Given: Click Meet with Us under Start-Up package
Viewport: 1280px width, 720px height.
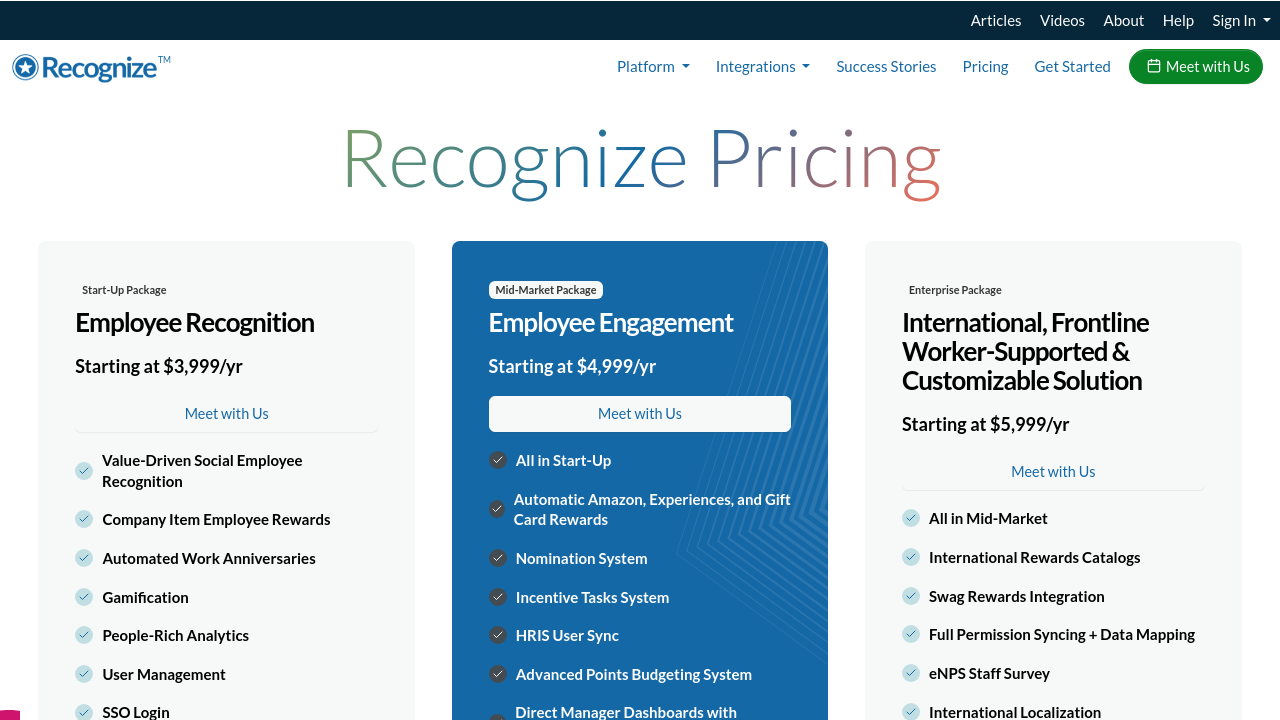Looking at the screenshot, I should (x=226, y=414).
